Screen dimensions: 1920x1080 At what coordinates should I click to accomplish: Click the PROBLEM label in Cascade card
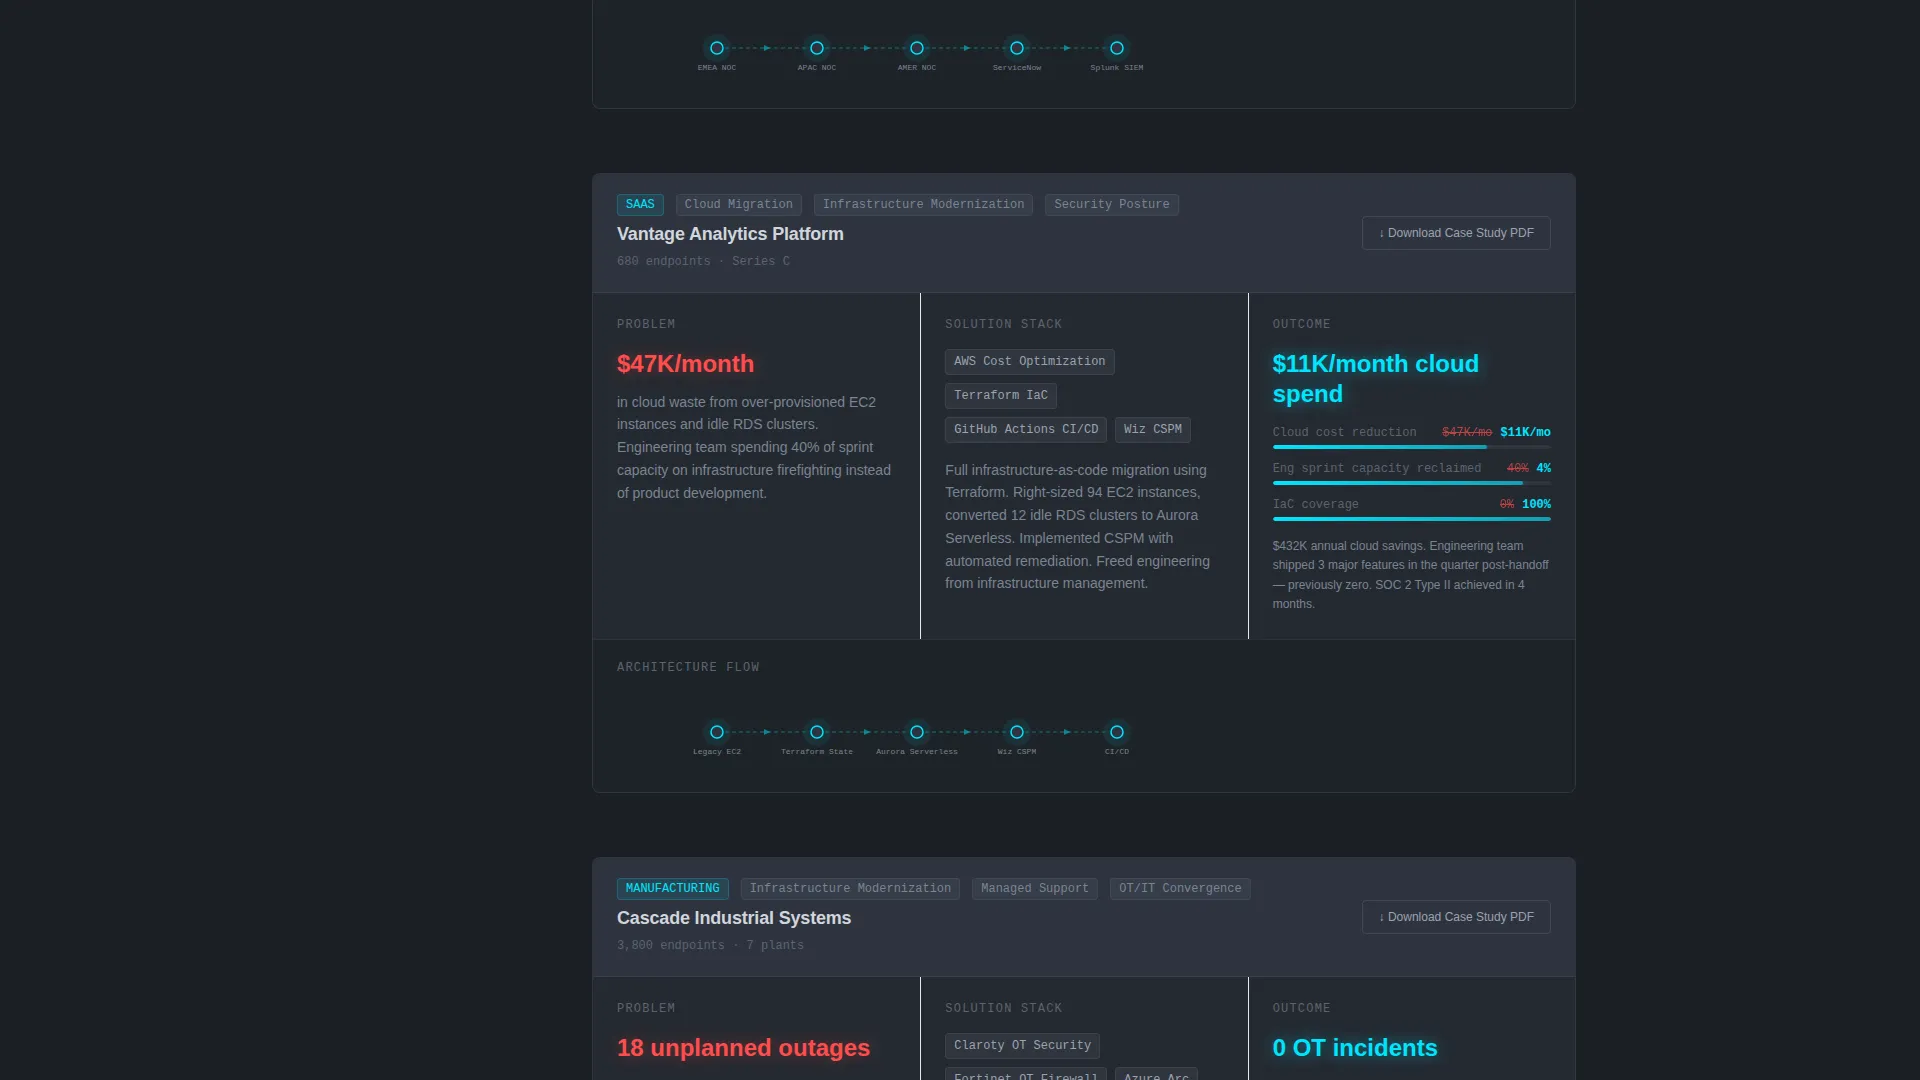(646, 1008)
